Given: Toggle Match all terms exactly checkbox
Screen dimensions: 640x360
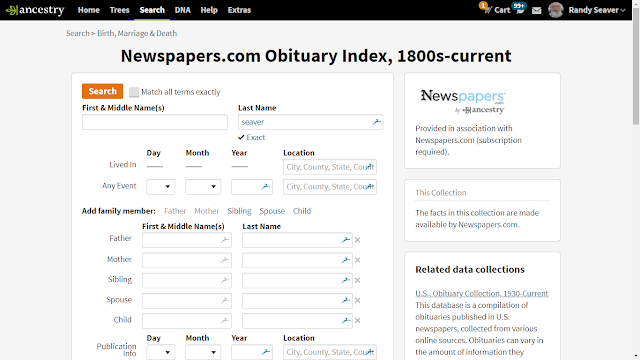Looking at the screenshot, I should [134, 92].
